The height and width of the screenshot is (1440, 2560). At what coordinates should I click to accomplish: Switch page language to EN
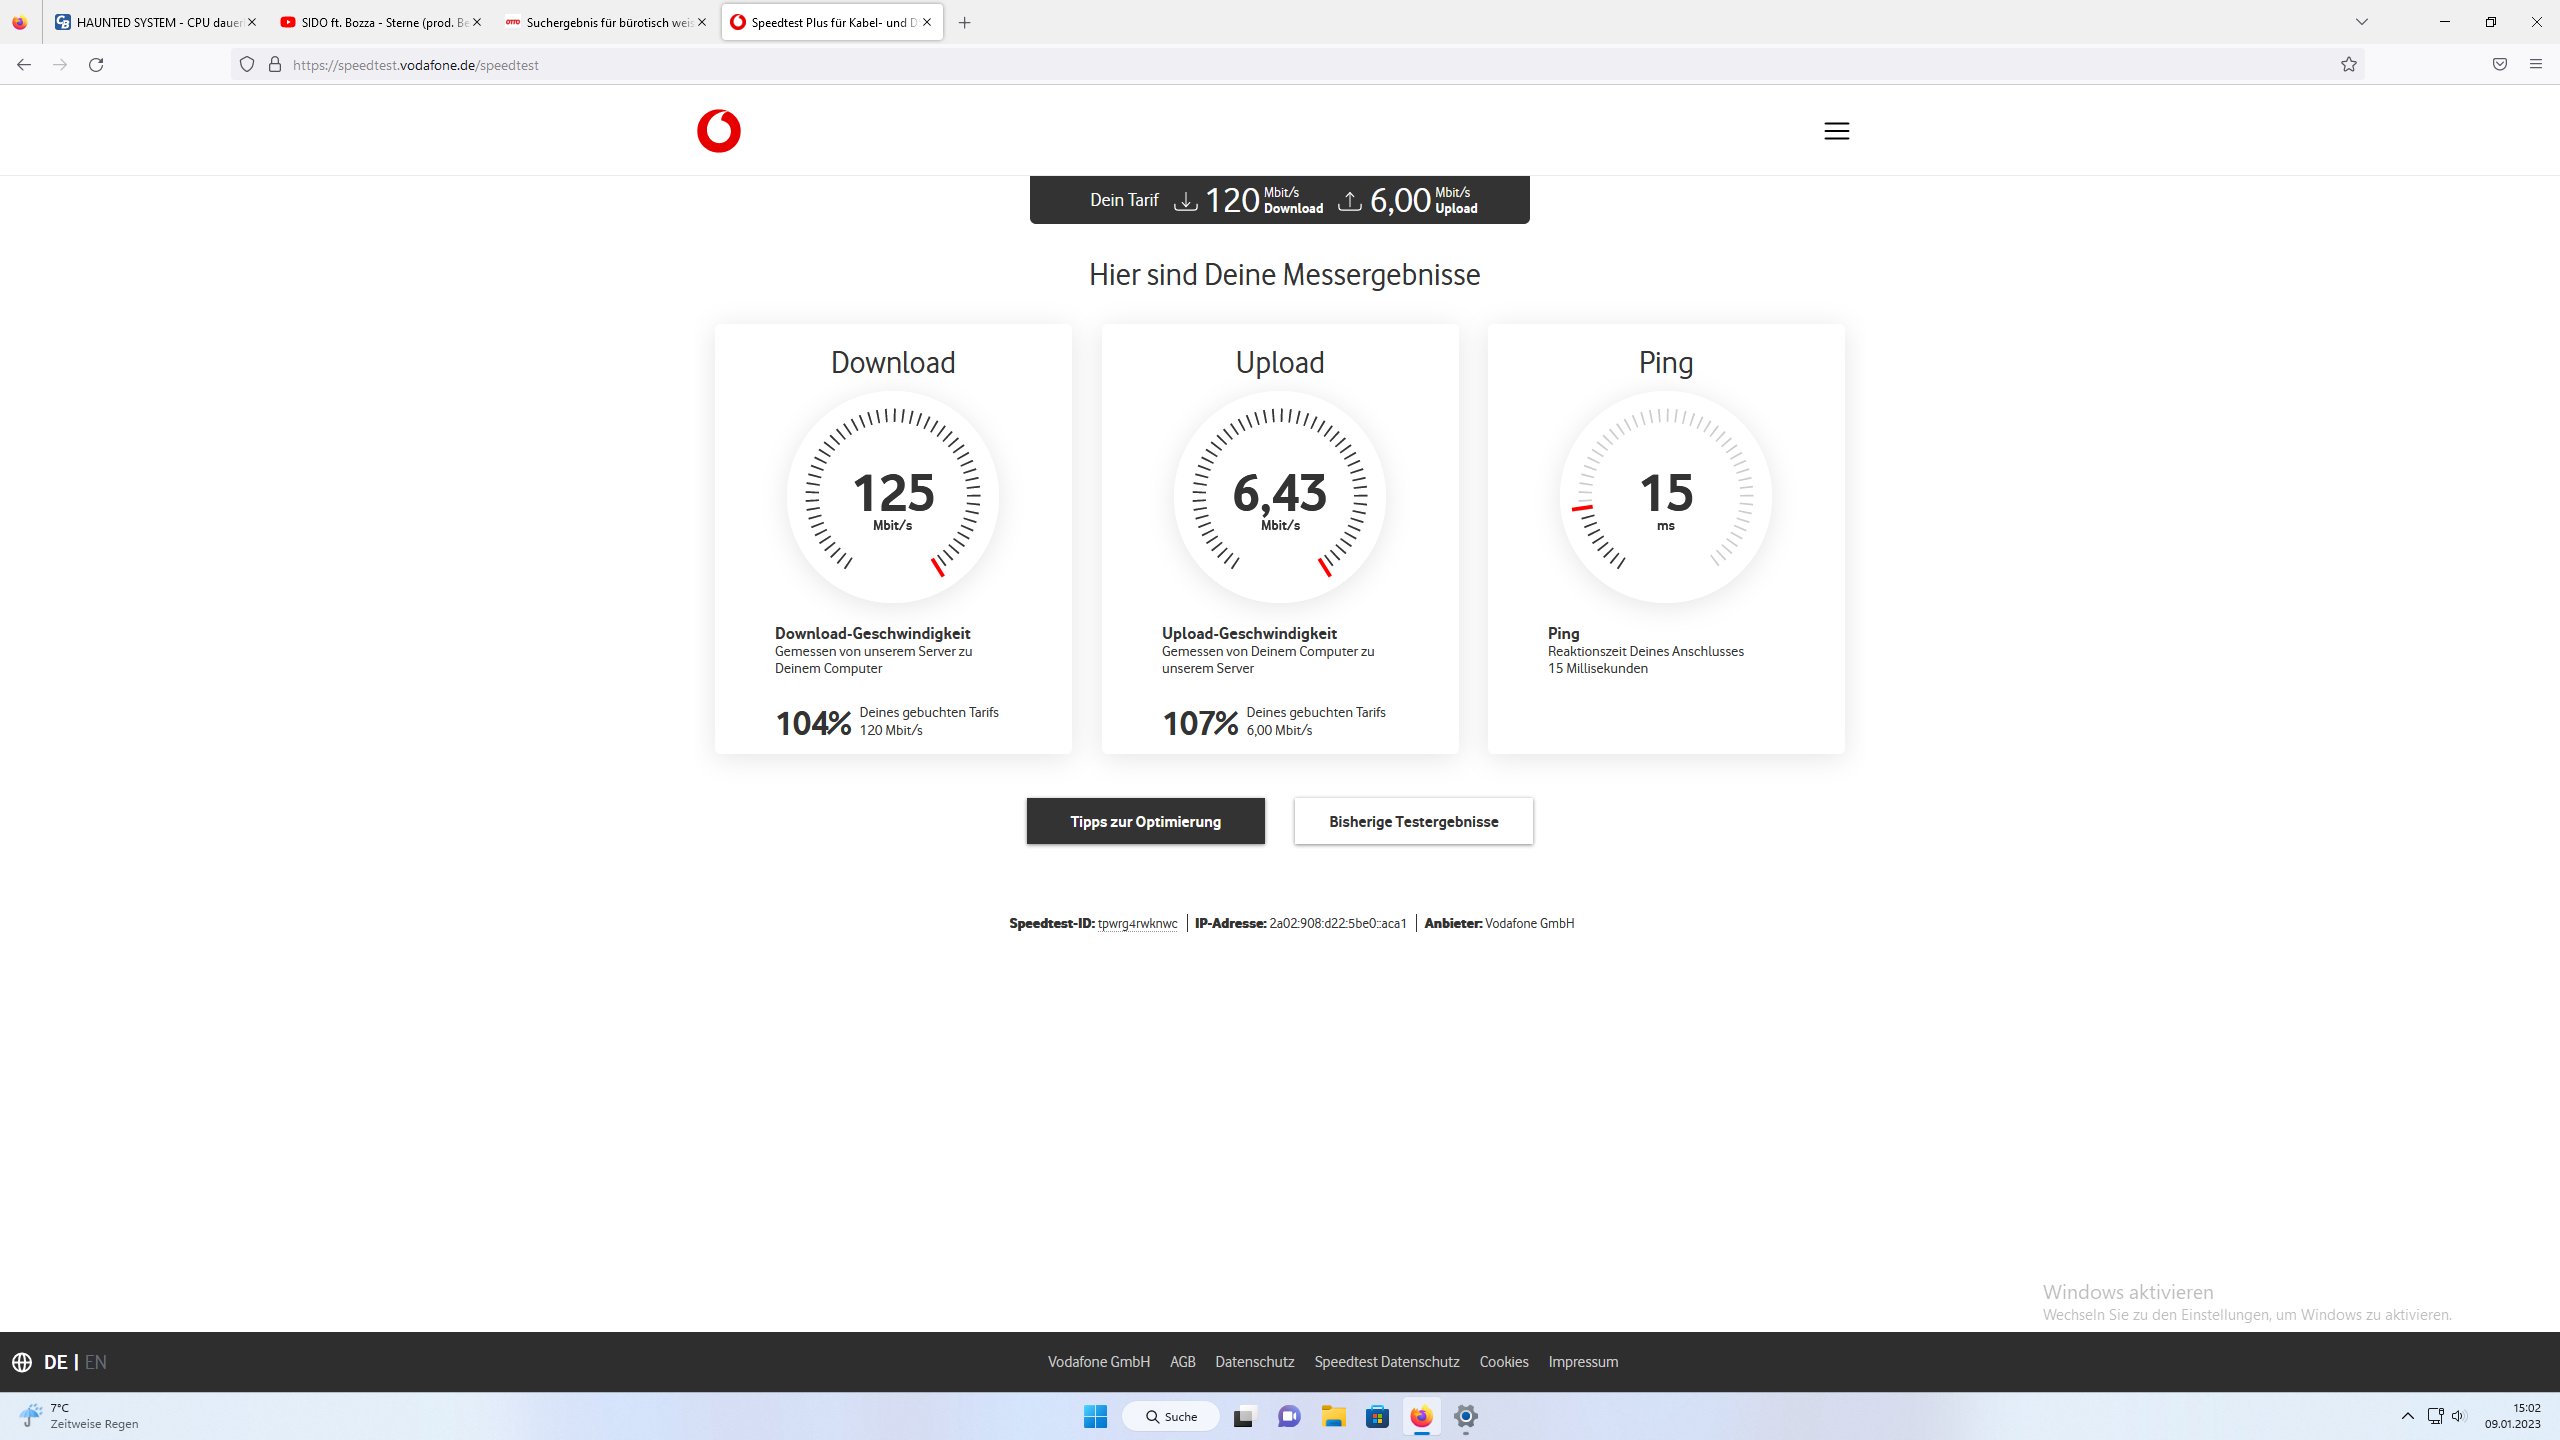click(96, 1362)
